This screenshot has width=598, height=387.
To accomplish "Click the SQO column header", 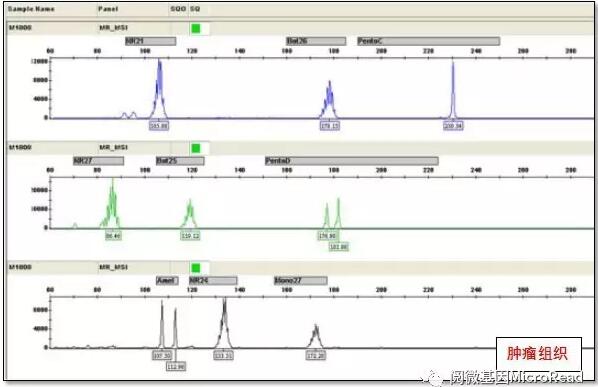I will click(x=178, y=9).
